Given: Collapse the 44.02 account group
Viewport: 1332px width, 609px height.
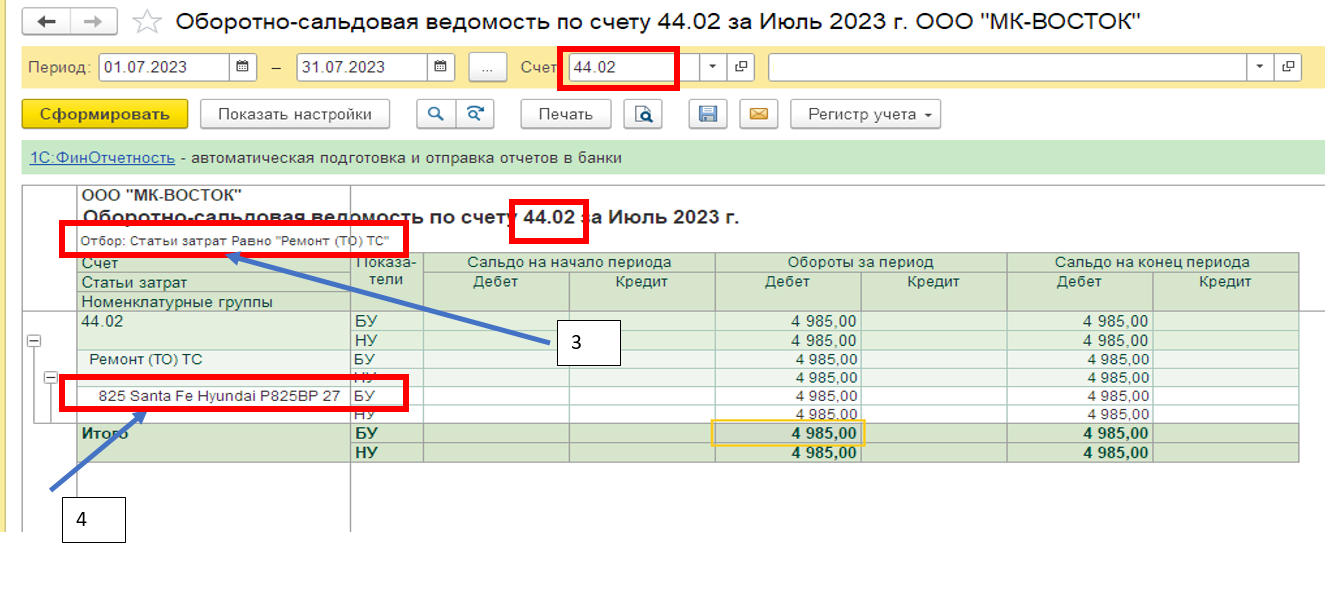Looking at the screenshot, I should (33, 340).
